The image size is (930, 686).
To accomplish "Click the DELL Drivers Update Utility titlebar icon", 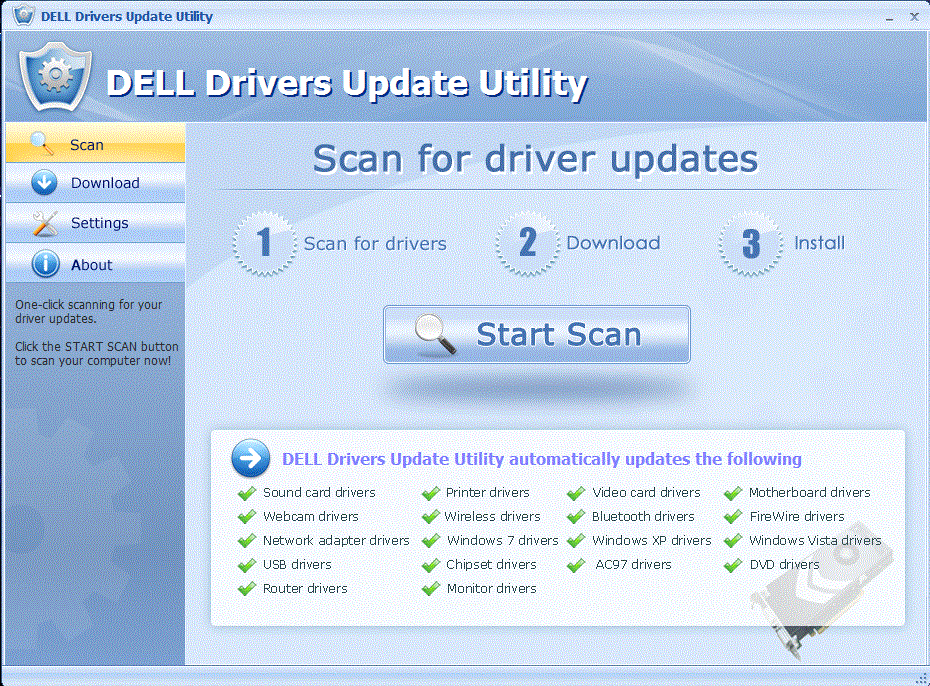I will pyautogui.click(x=25, y=16).
